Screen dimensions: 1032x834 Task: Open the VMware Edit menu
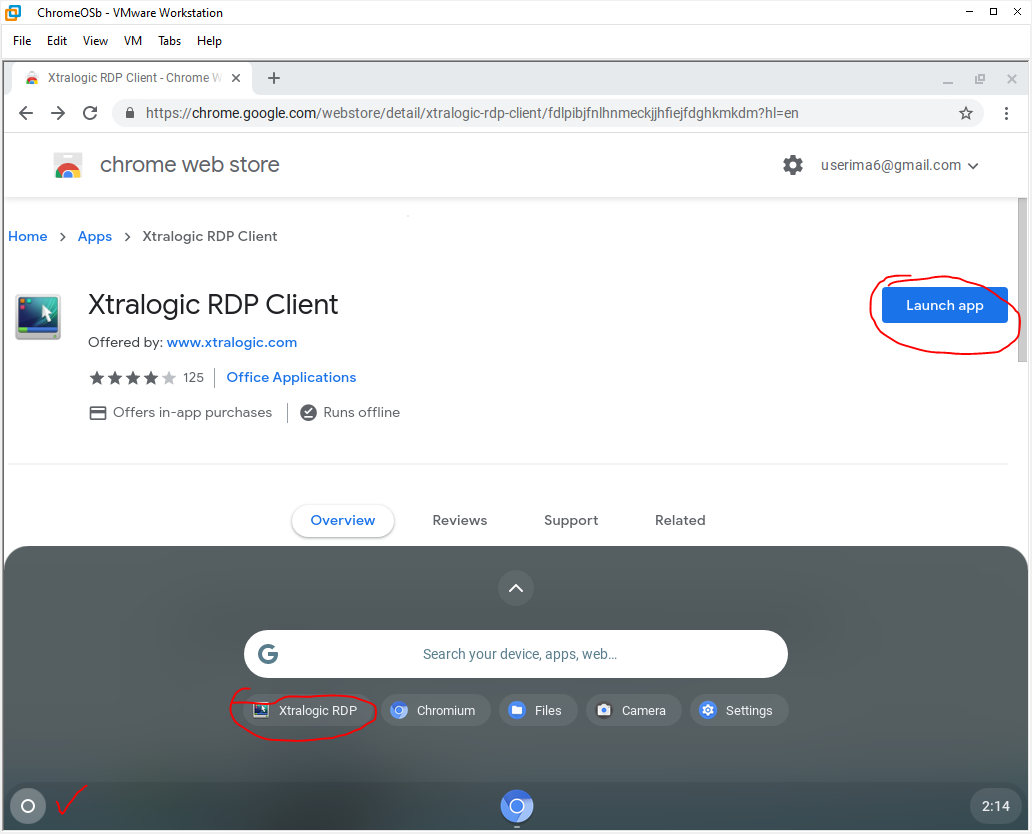(57, 41)
